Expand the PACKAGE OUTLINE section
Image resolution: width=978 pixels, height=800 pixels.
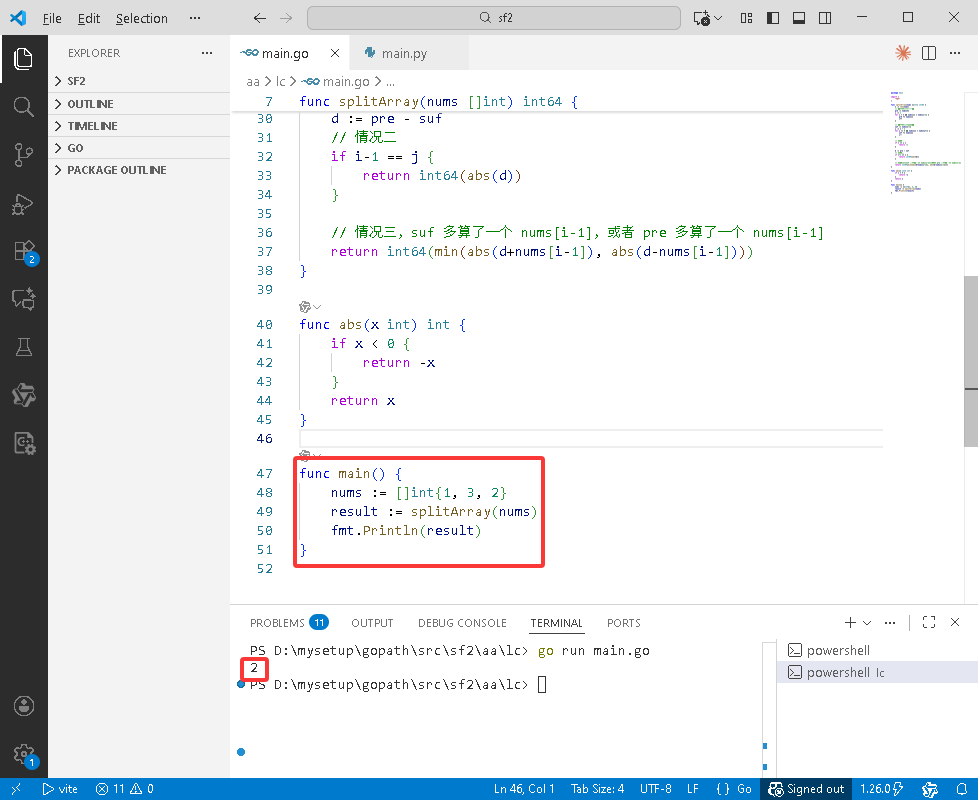coord(138,170)
